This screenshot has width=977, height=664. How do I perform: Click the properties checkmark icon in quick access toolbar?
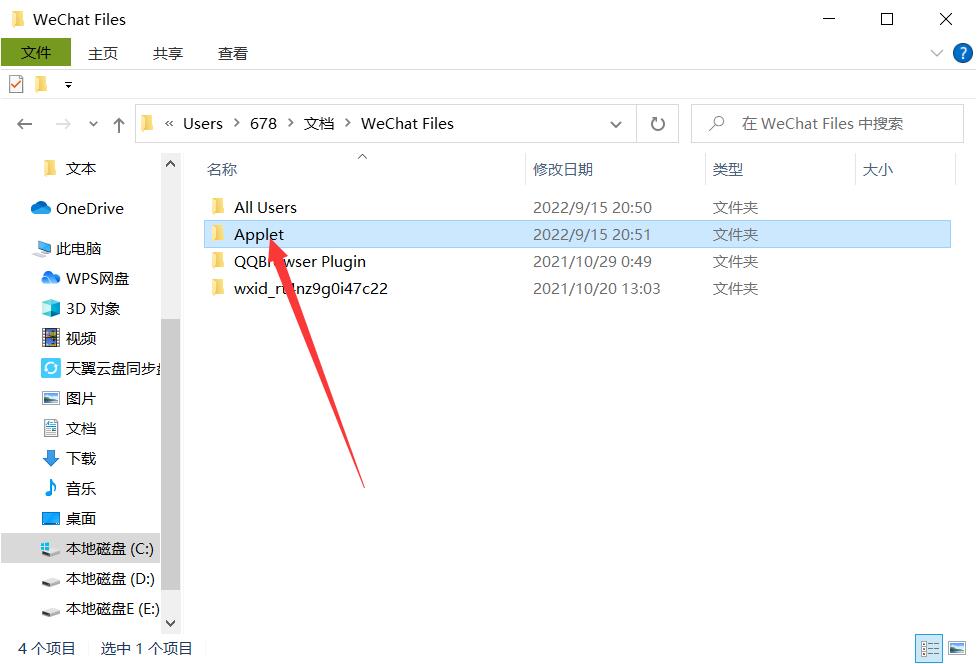[x=16, y=83]
